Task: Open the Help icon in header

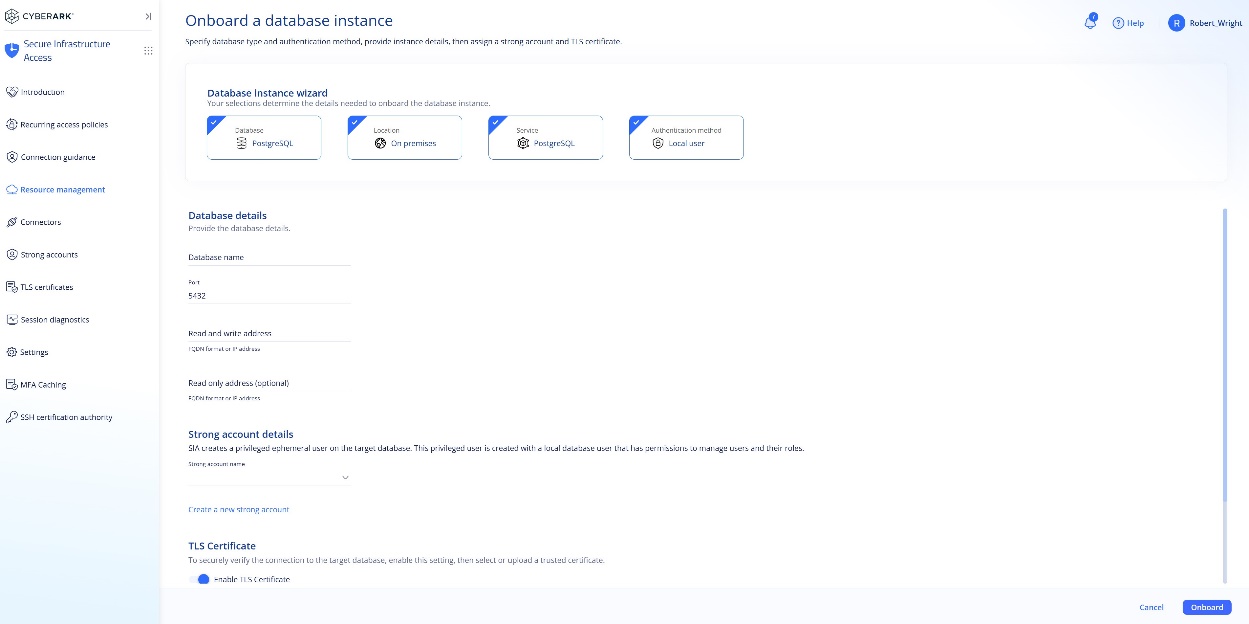Action: [x=1118, y=23]
